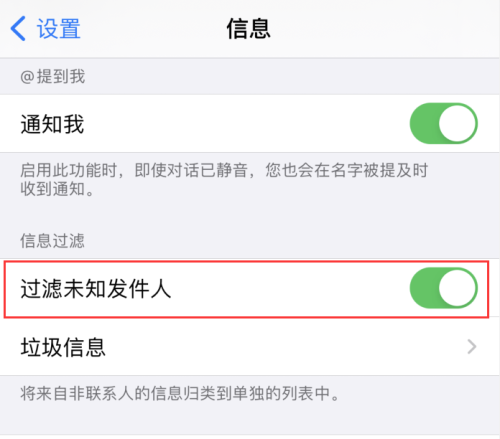The width and height of the screenshot is (500, 439).
Task: Open 垃圾信息 using its right chevron
Action: point(472,347)
